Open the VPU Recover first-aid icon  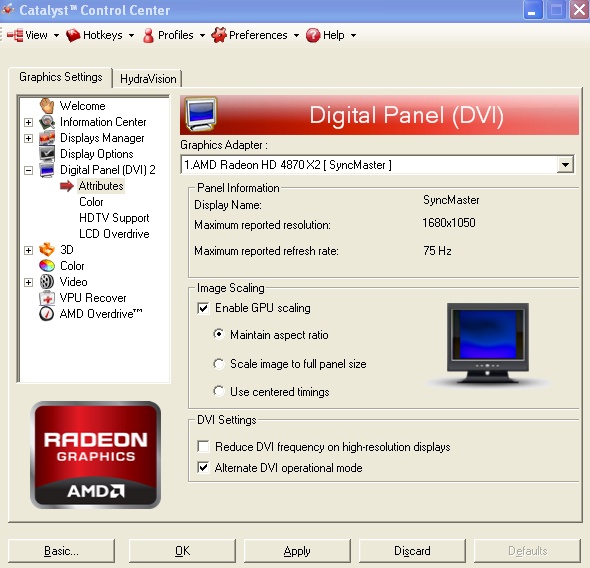47,298
